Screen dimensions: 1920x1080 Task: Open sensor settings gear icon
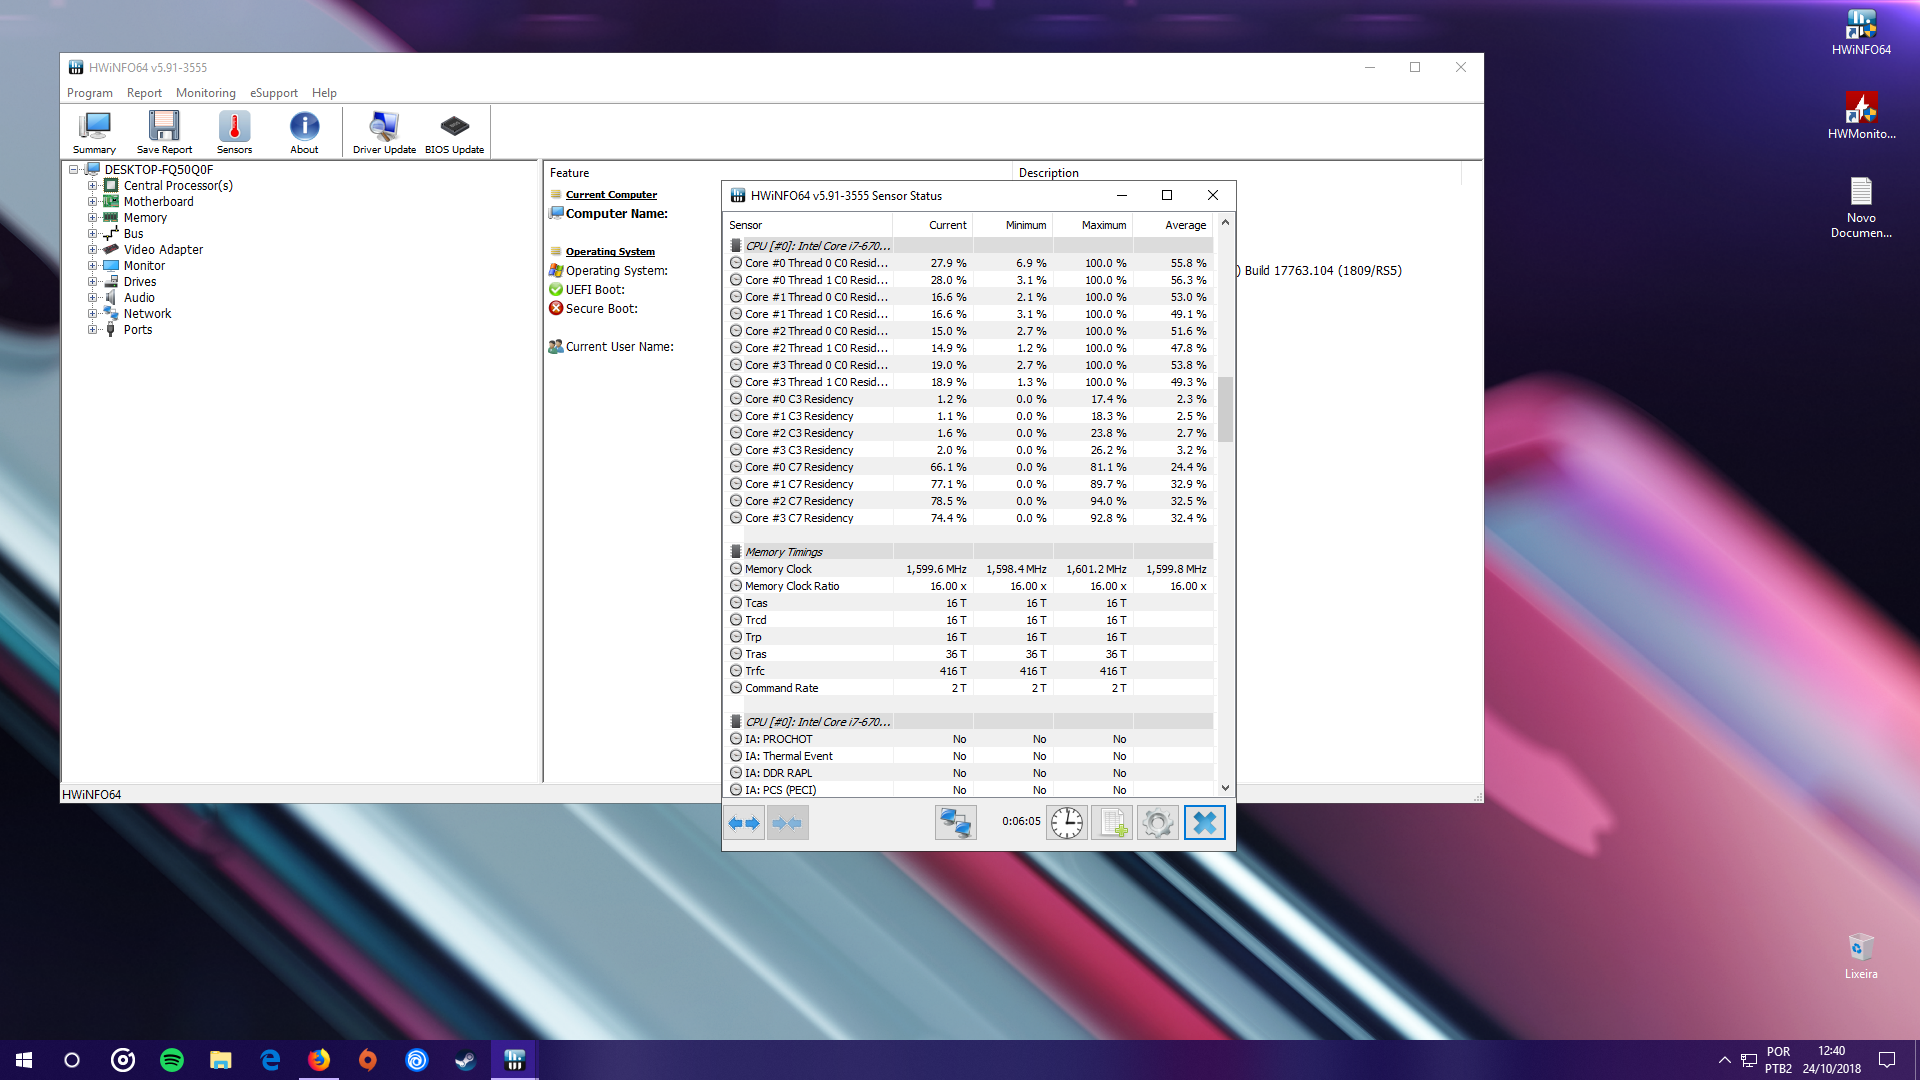1158,823
